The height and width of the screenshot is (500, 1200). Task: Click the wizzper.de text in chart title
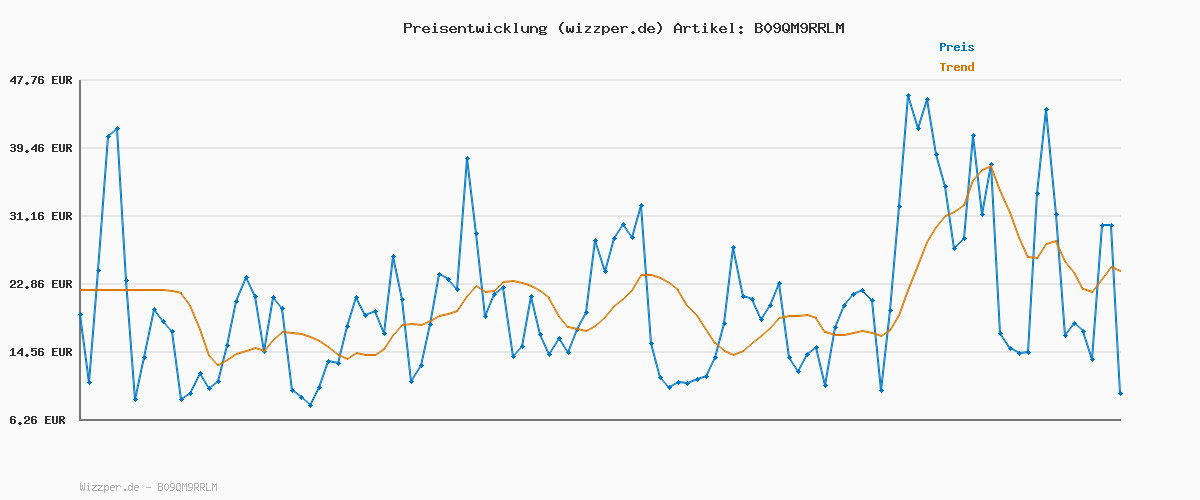pyautogui.click(x=607, y=28)
